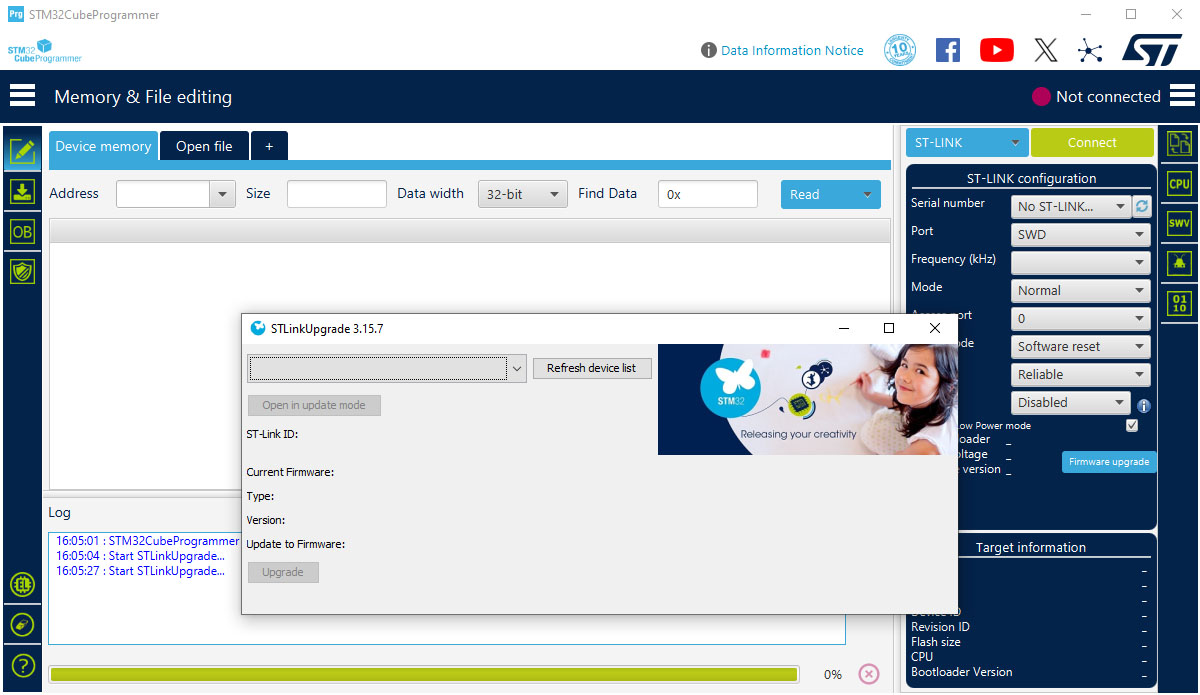Open ST X (Twitter) icon
1200x695 pixels.
(1046, 50)
